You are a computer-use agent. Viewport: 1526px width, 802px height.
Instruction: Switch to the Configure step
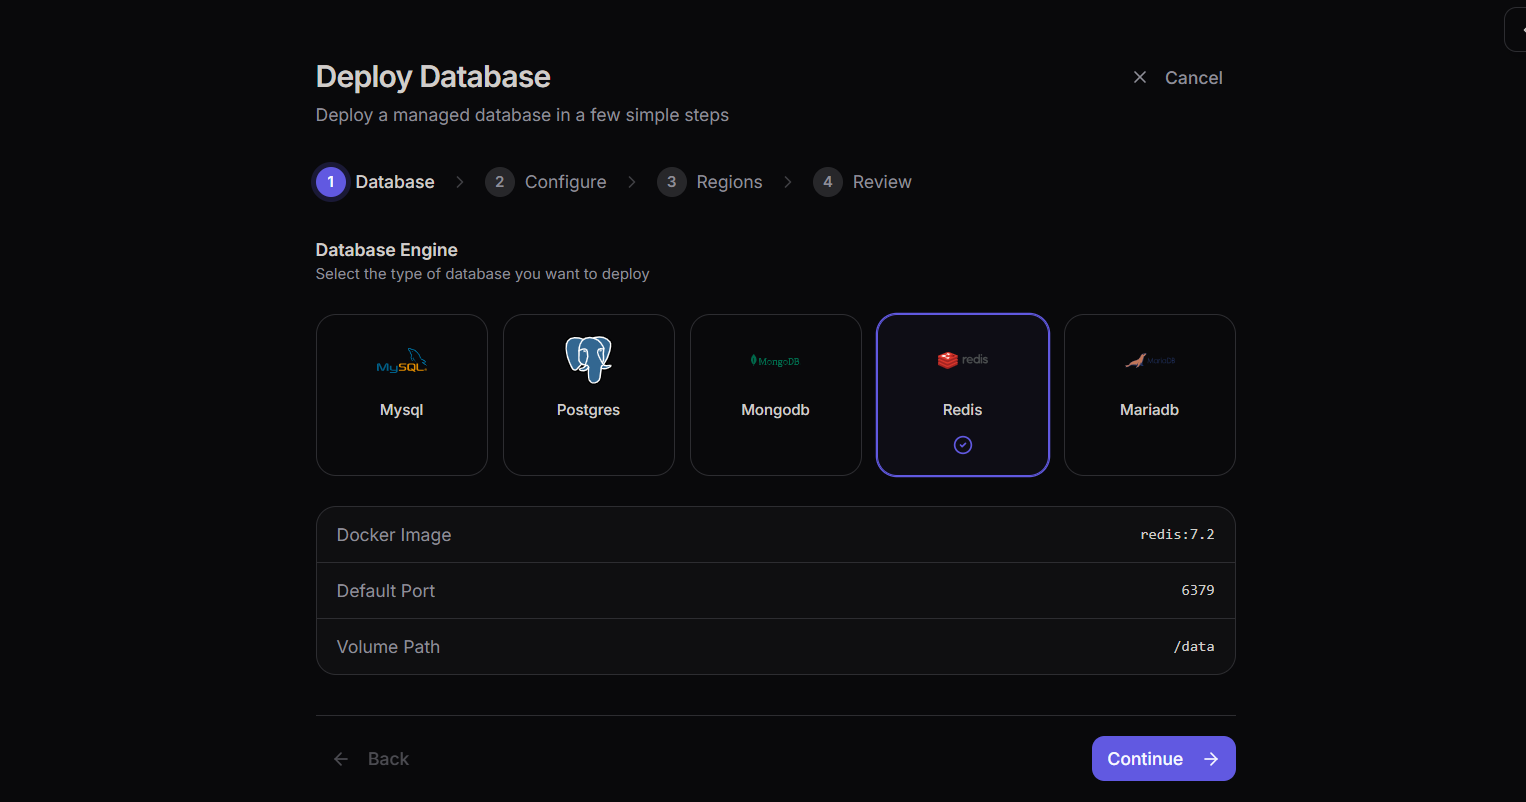[565, 181]
